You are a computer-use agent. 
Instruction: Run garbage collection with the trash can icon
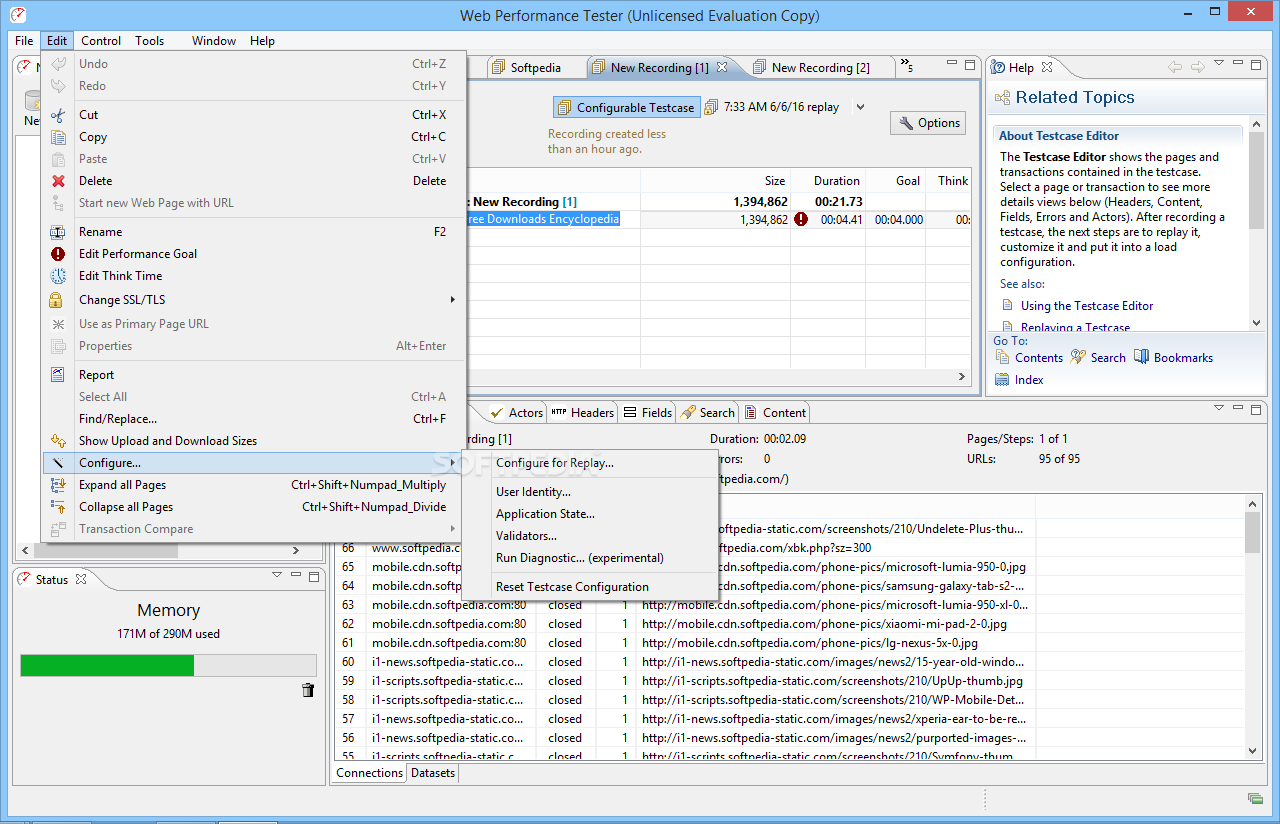point(308,690)
